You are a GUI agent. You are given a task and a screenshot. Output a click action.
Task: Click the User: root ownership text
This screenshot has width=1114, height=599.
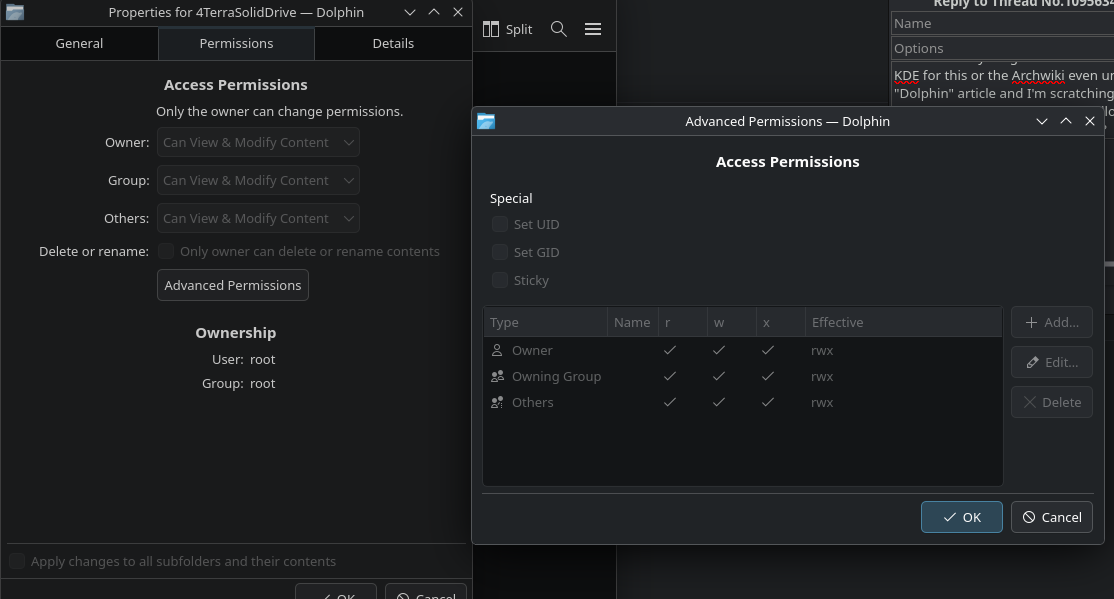click(243, 360)
